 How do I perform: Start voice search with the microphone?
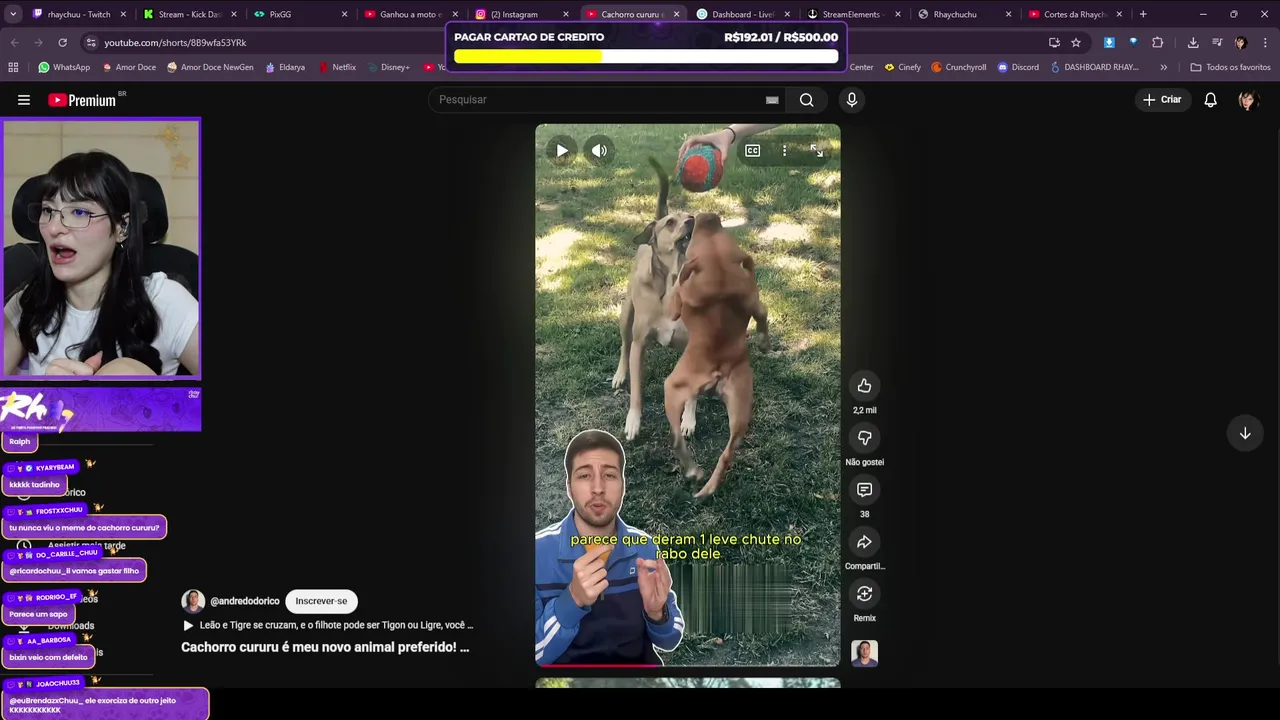coord(852,100)
